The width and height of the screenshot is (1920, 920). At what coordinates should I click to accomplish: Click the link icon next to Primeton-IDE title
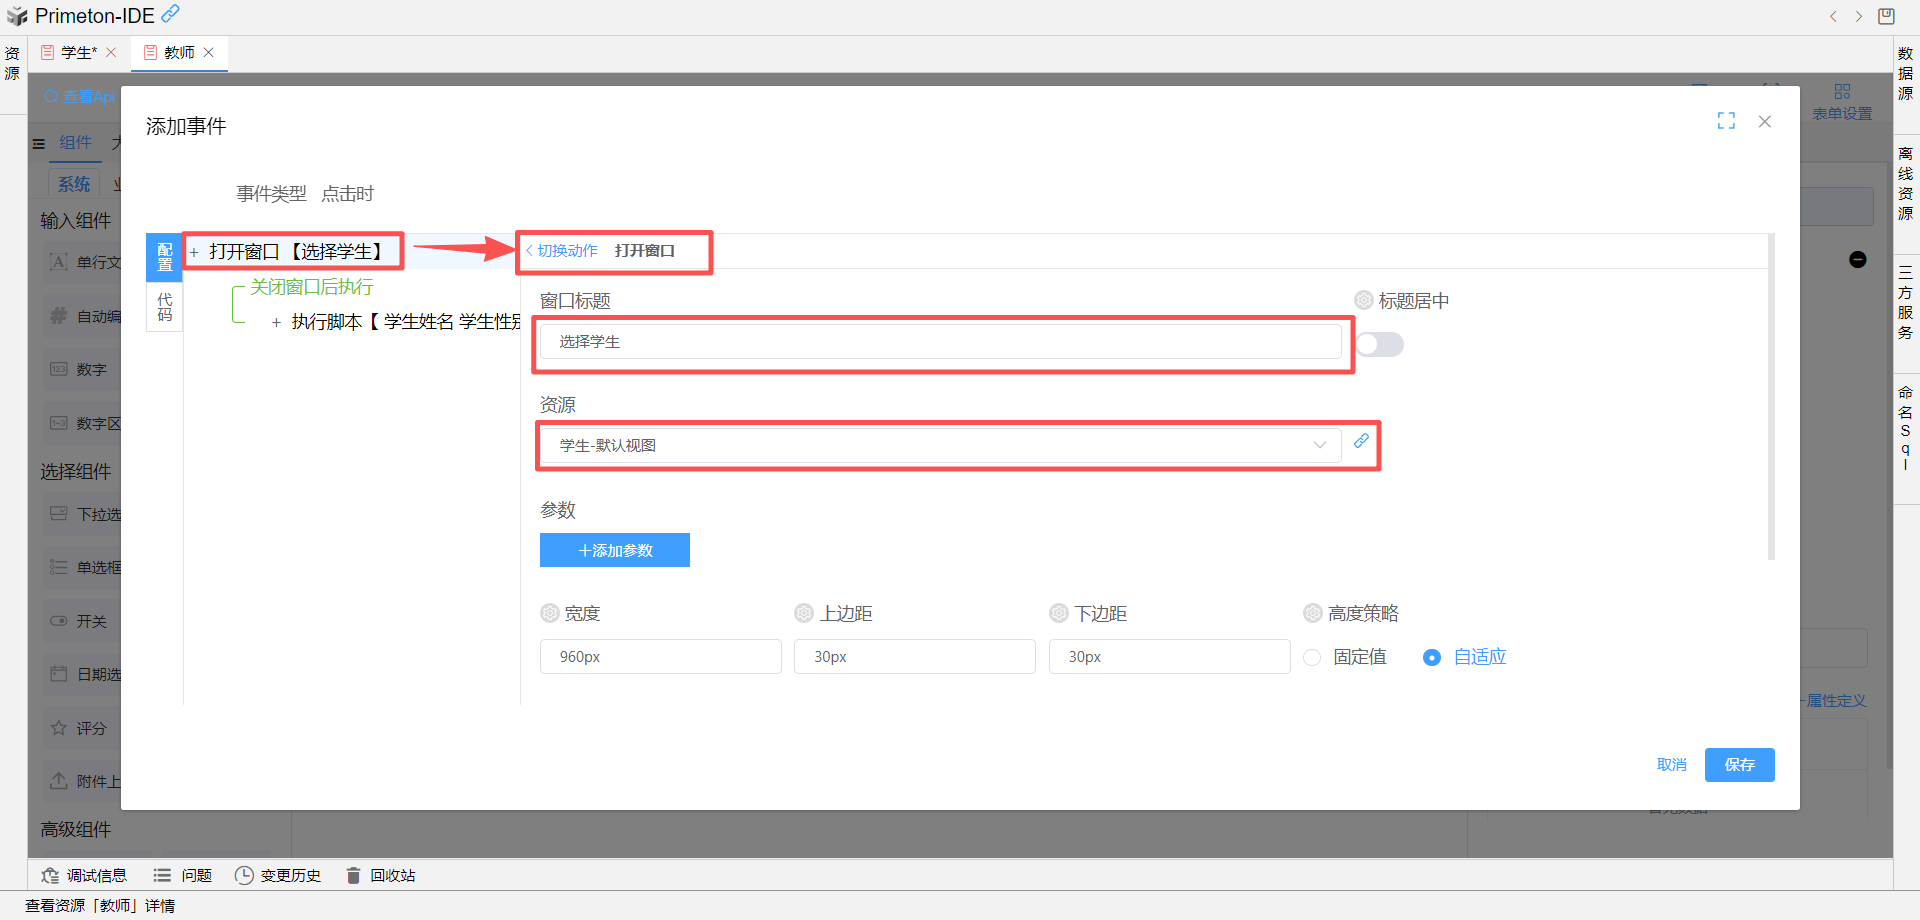[x=171, y=14]
